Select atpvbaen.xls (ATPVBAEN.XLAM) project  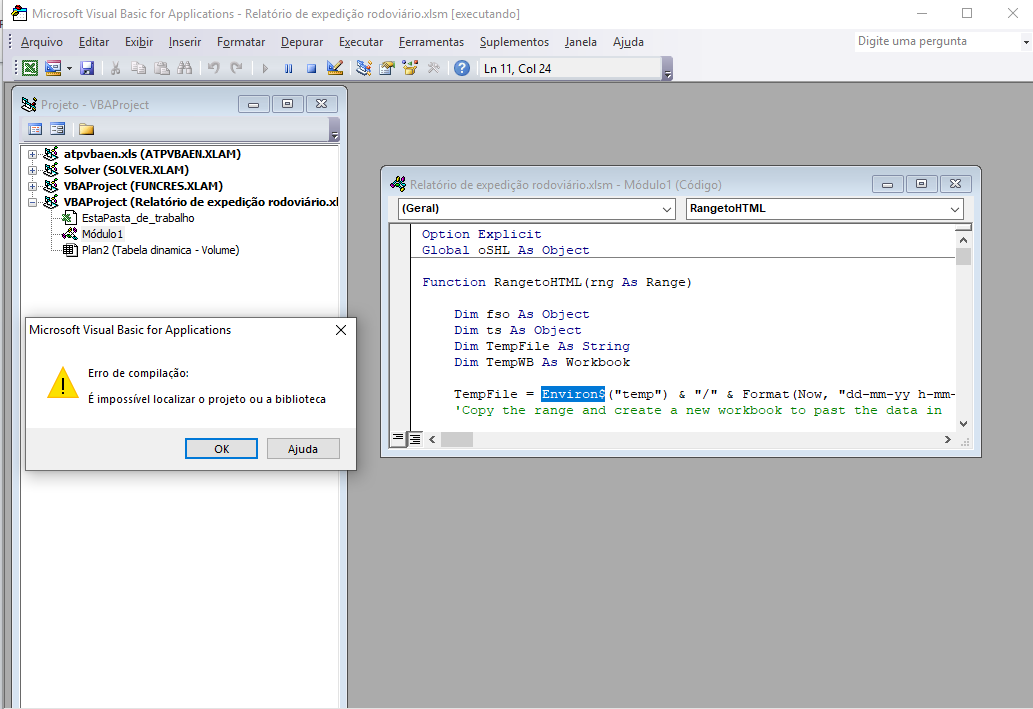click(x=152, y=154)
